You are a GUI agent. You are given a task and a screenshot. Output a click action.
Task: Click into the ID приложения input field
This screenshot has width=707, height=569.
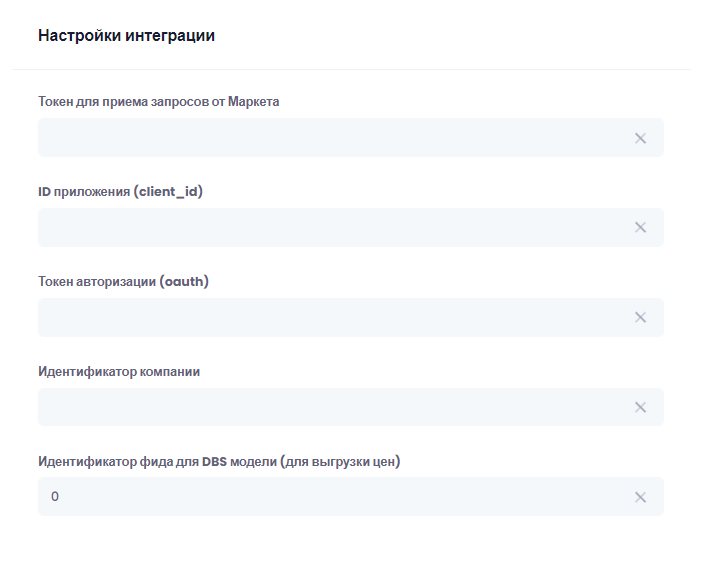330,228
